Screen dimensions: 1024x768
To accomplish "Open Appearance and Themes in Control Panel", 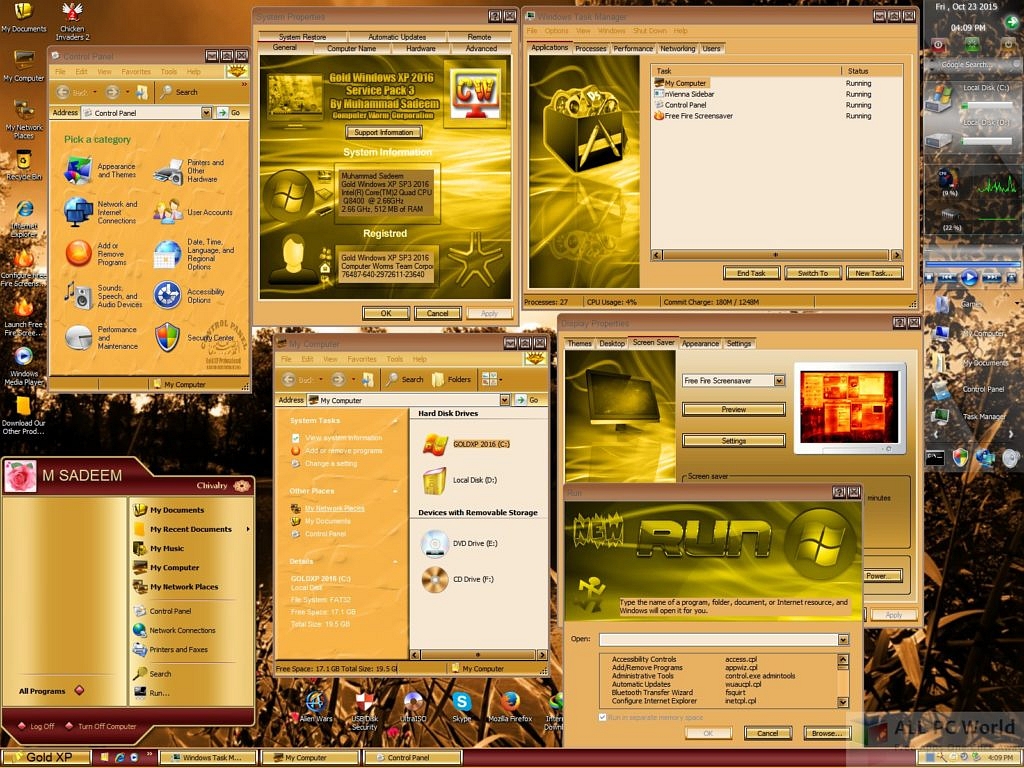I will click(78, 170).
